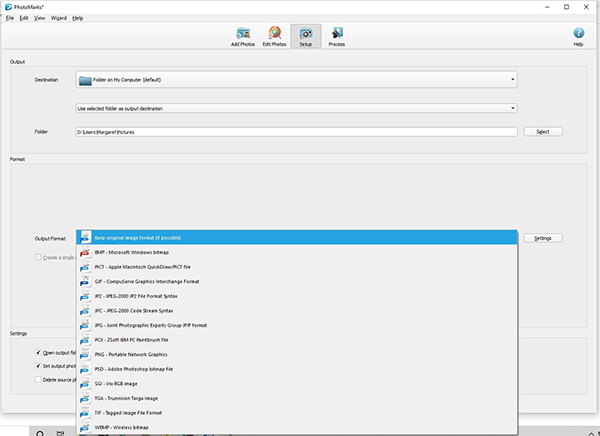Screen dimensions: 600x436
Task: Open the Wizard menu
Action: pyautogui.click(x=59, y=18)
